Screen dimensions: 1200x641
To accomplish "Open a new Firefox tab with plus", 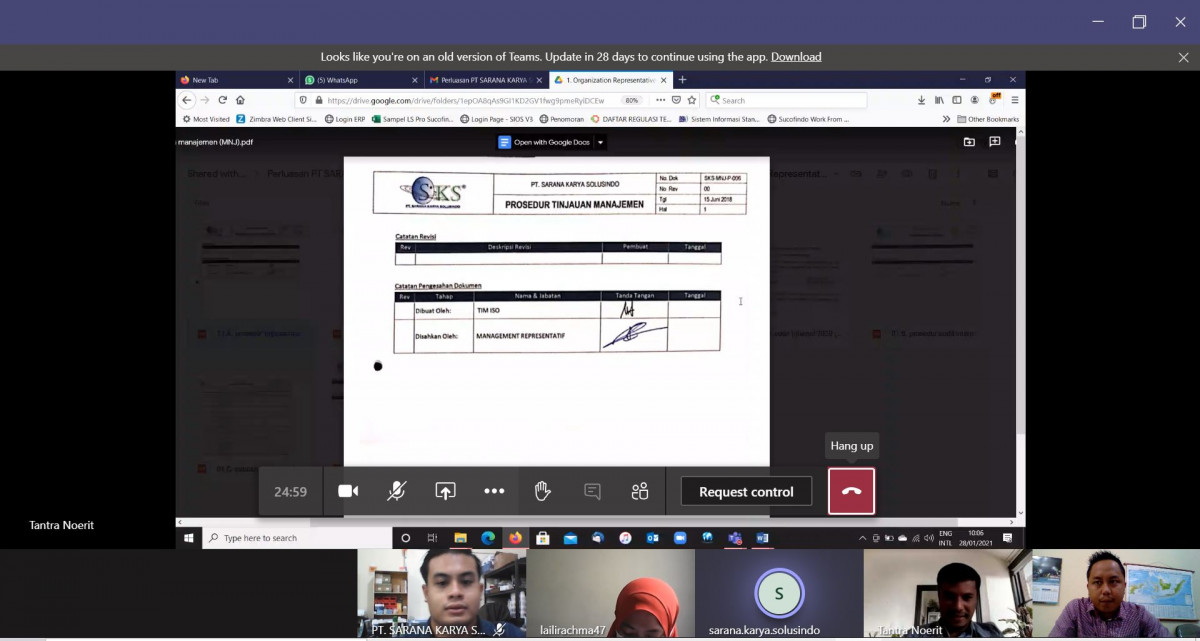I will tap(683, 80).
